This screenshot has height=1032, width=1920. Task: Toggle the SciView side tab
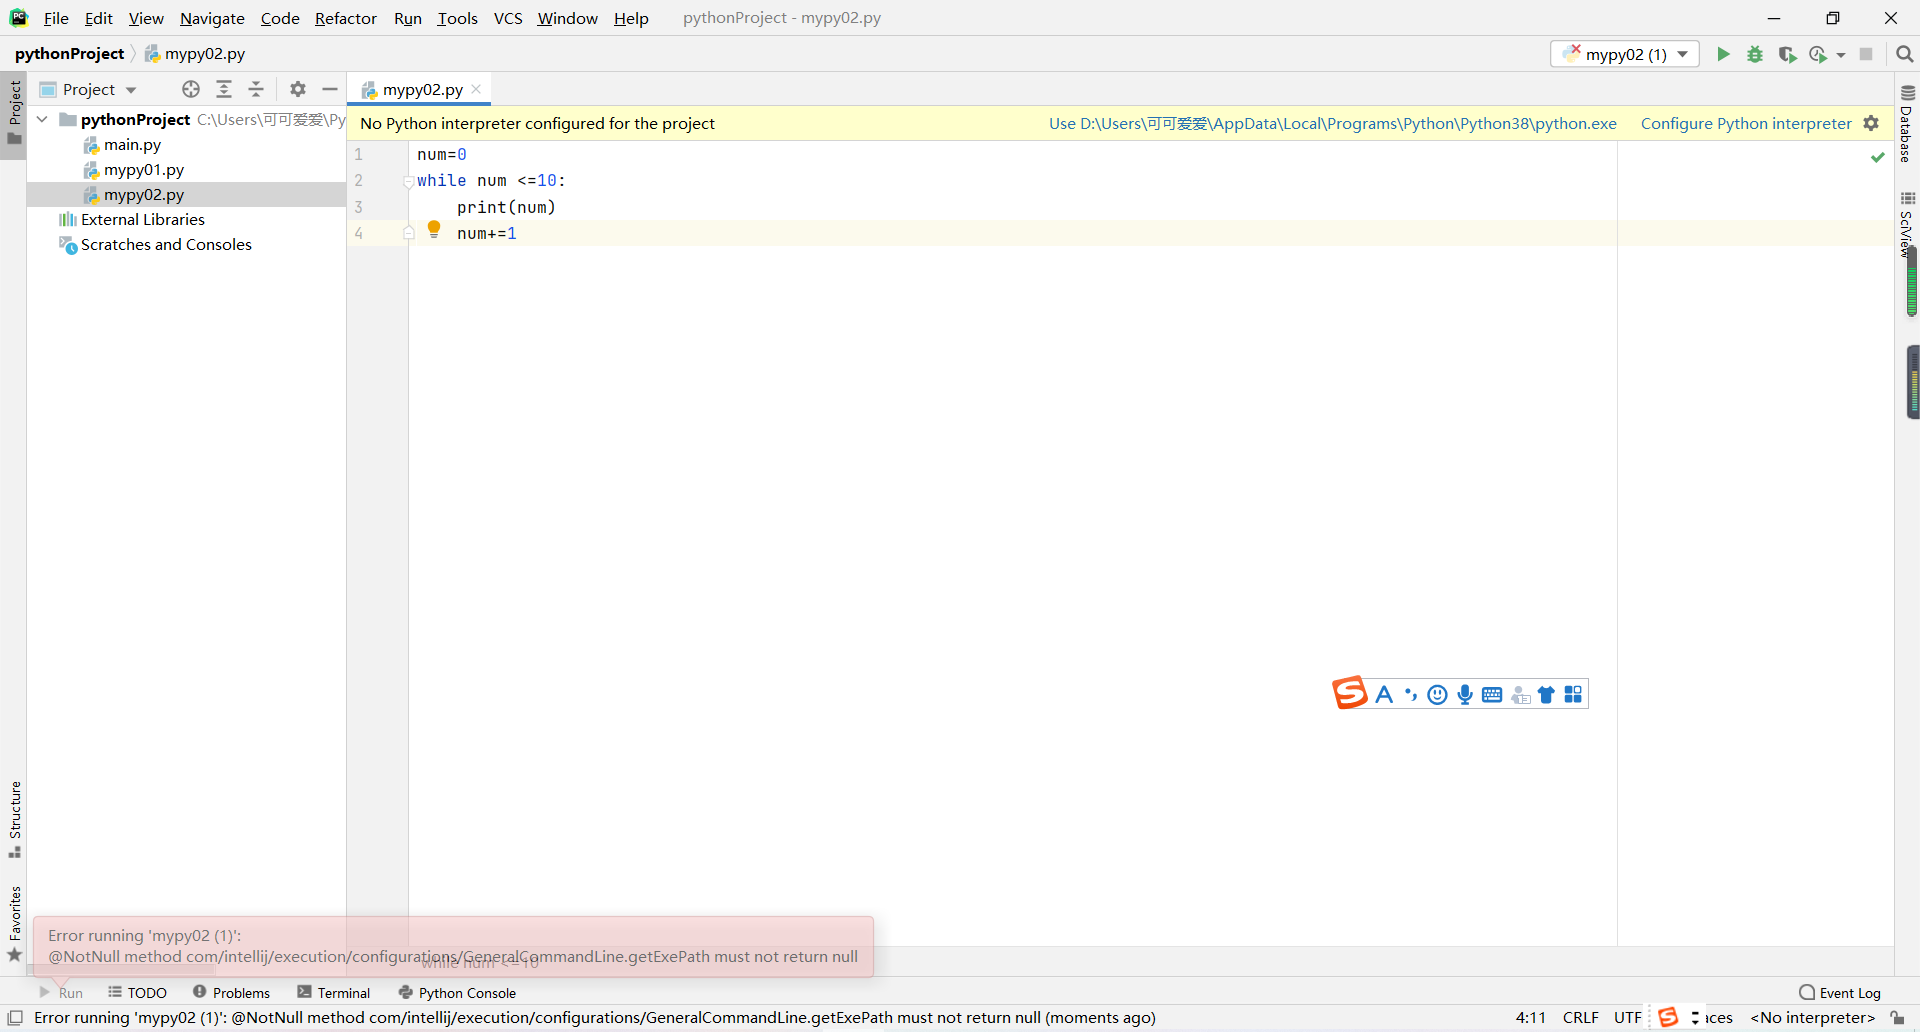(1907, 225)
